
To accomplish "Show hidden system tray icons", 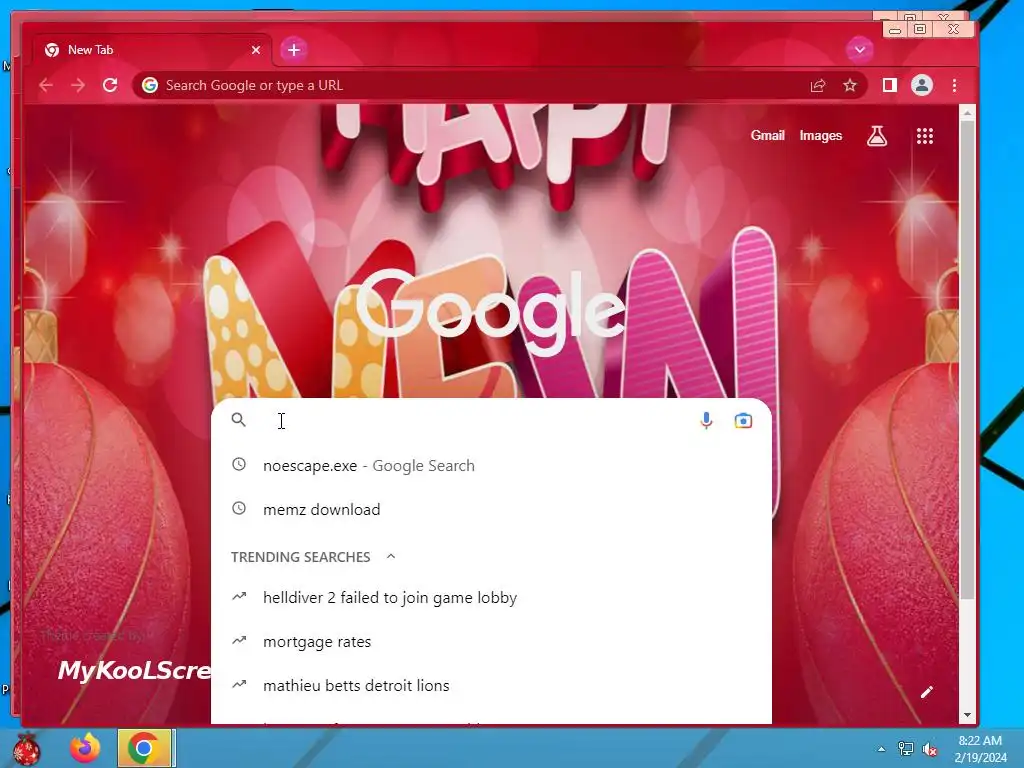I will coord(881,749).
